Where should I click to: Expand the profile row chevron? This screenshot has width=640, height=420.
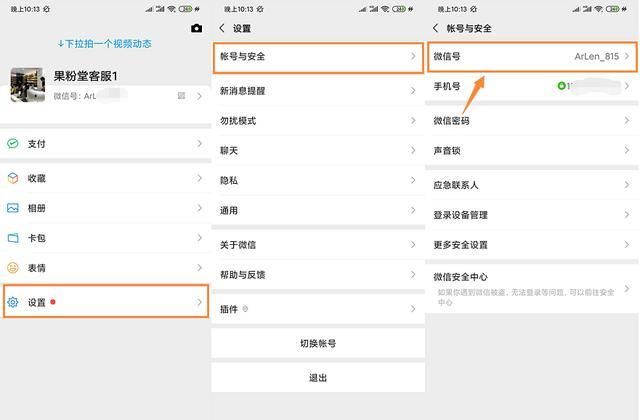point(199,96)
